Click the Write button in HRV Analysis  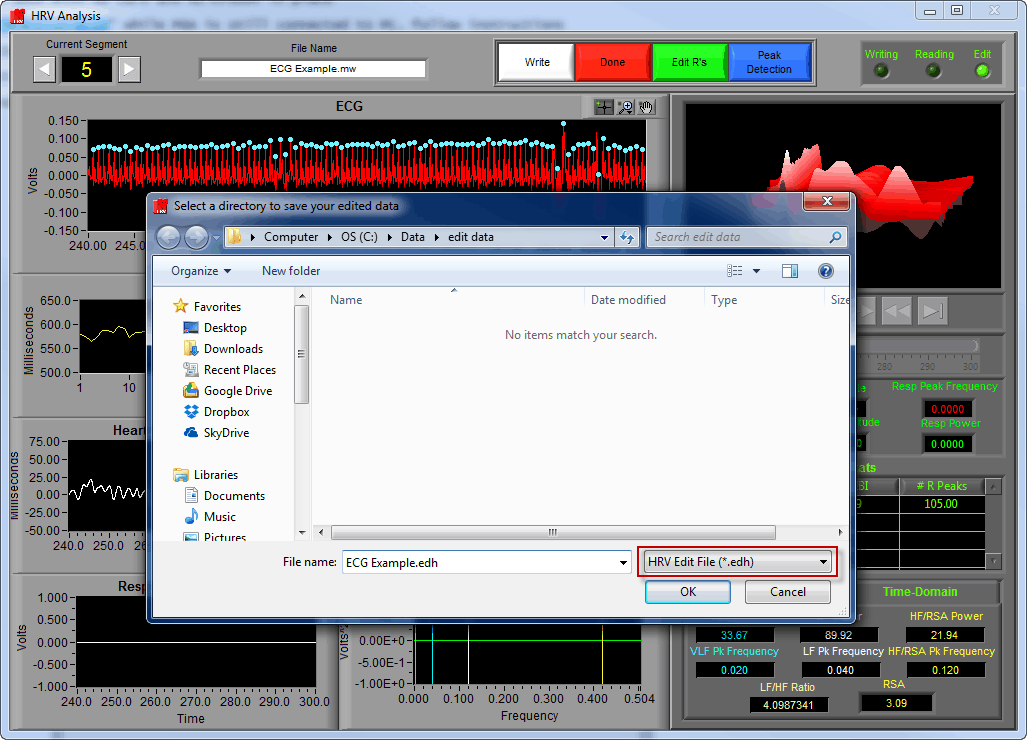click(536, 62)
